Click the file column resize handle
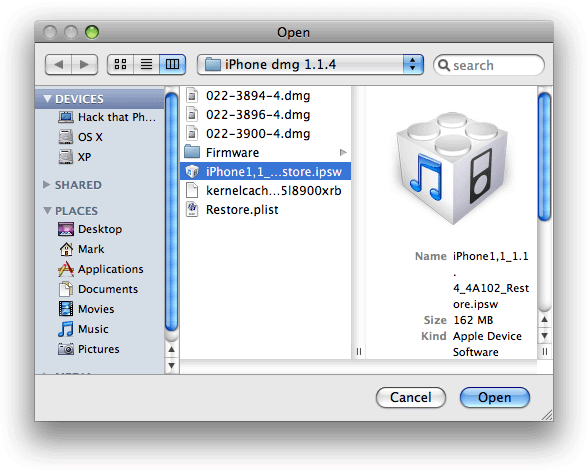This screenshot has height=473, width=586. coord(359,351)
